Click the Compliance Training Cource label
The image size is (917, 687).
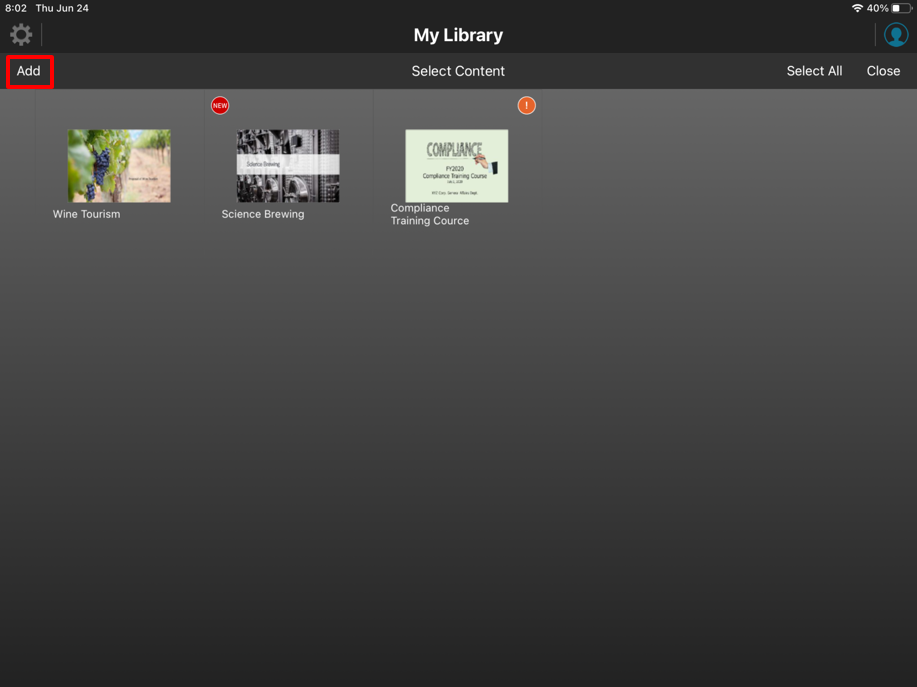click(429, 215)
